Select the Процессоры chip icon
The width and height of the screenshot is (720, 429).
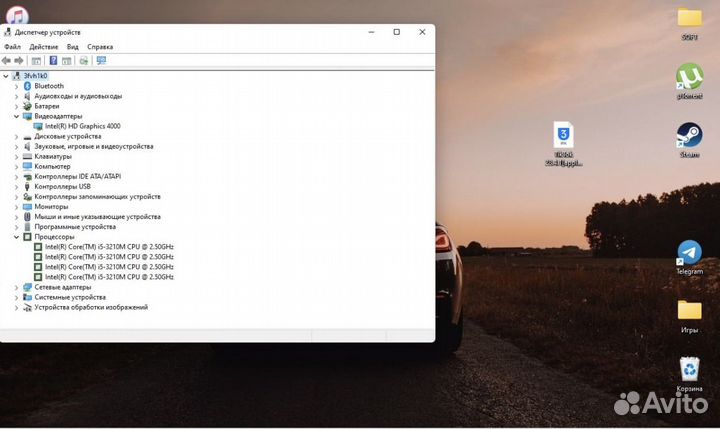click(x=27, y=237)
